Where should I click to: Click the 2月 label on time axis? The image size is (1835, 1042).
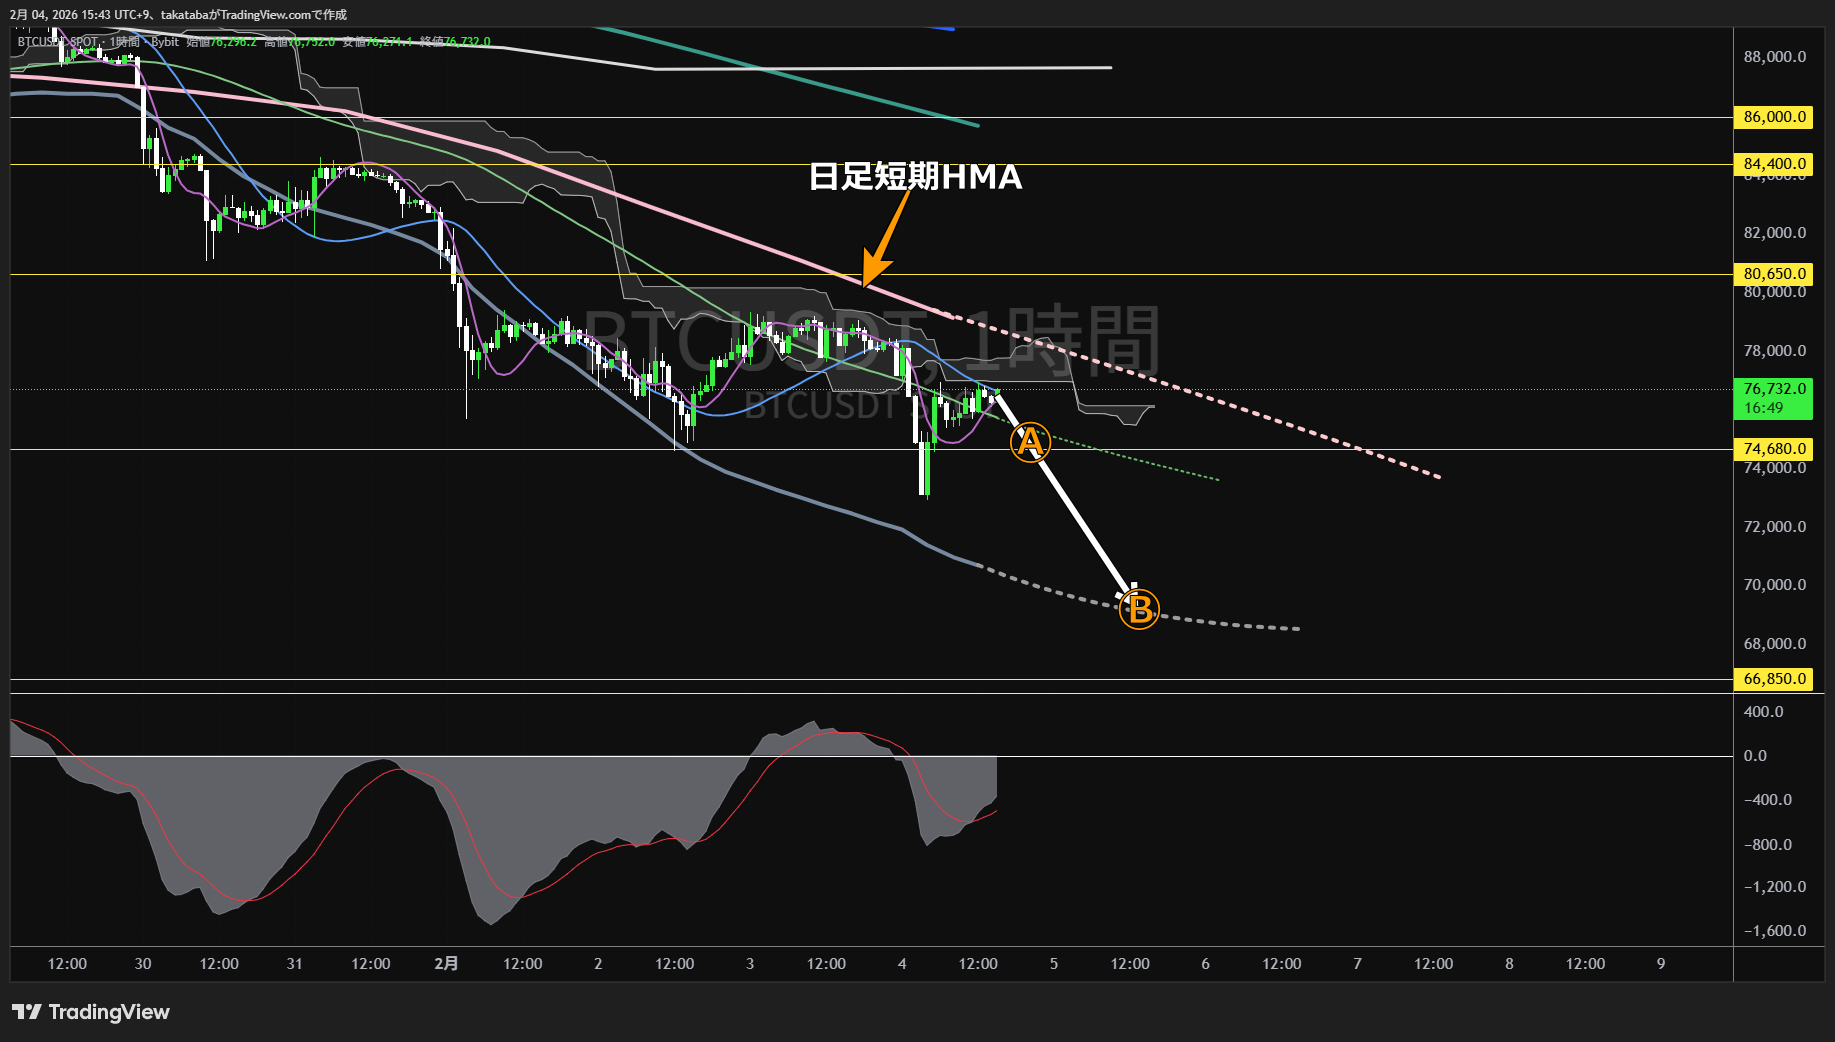pyautogui.click(x=446, y=964)
